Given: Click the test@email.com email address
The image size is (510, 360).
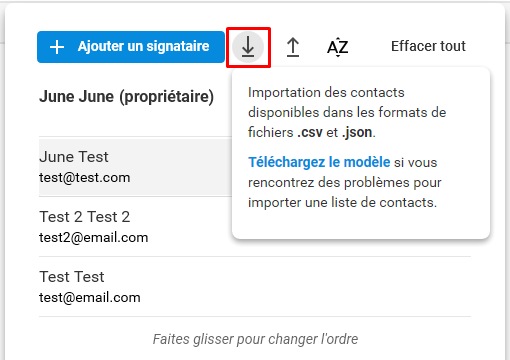Looking at the screenshot, I should [x=90, y=298].
